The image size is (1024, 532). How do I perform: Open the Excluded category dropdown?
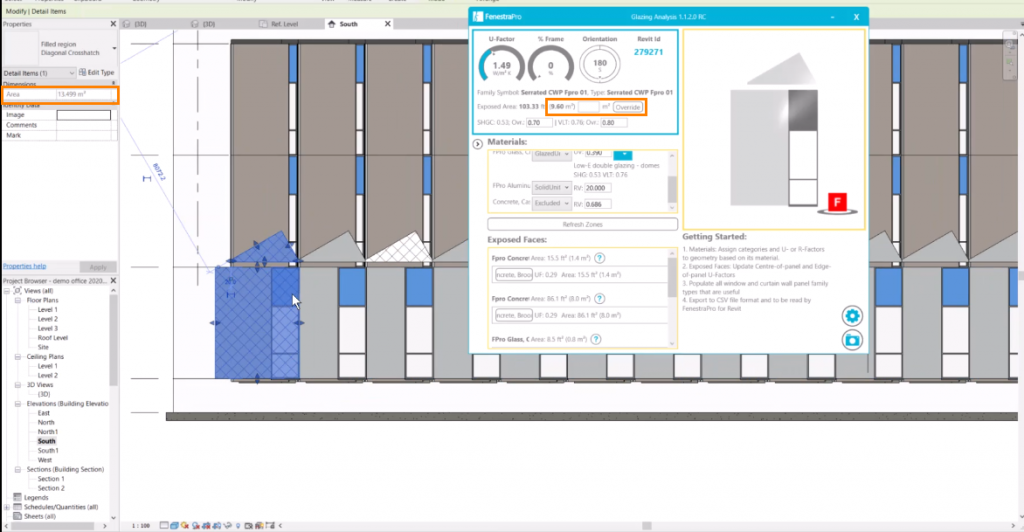coord(551,203)
